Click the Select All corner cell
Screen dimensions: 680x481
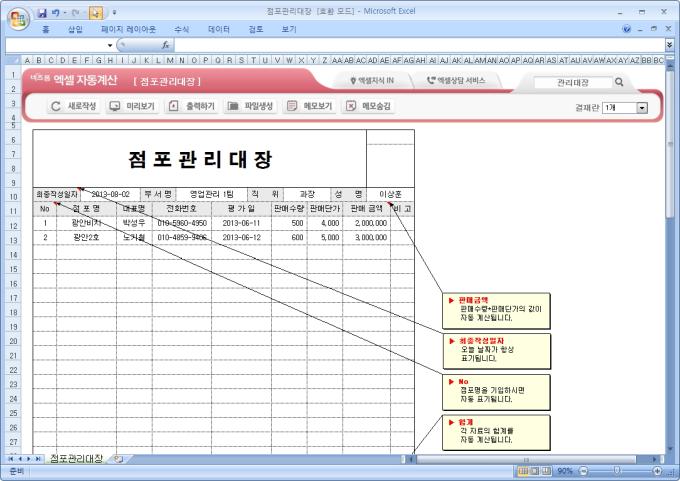coord(13,60)
